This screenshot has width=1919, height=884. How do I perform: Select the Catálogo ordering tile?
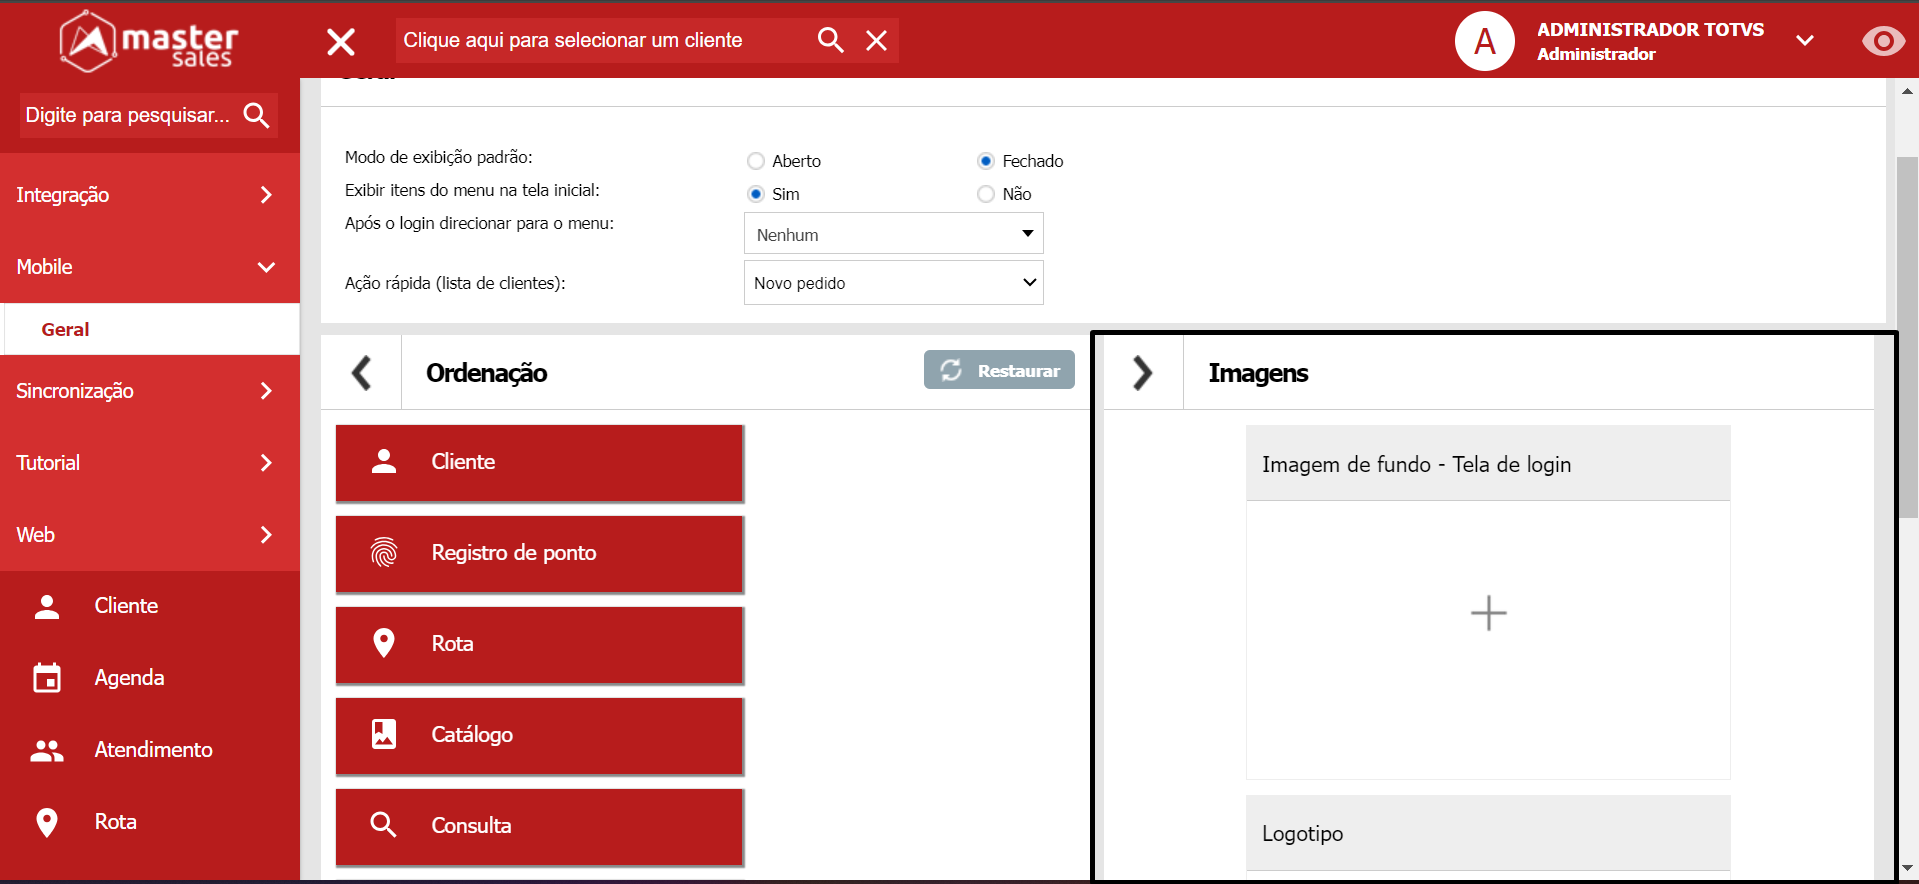[x=540, y=736]
